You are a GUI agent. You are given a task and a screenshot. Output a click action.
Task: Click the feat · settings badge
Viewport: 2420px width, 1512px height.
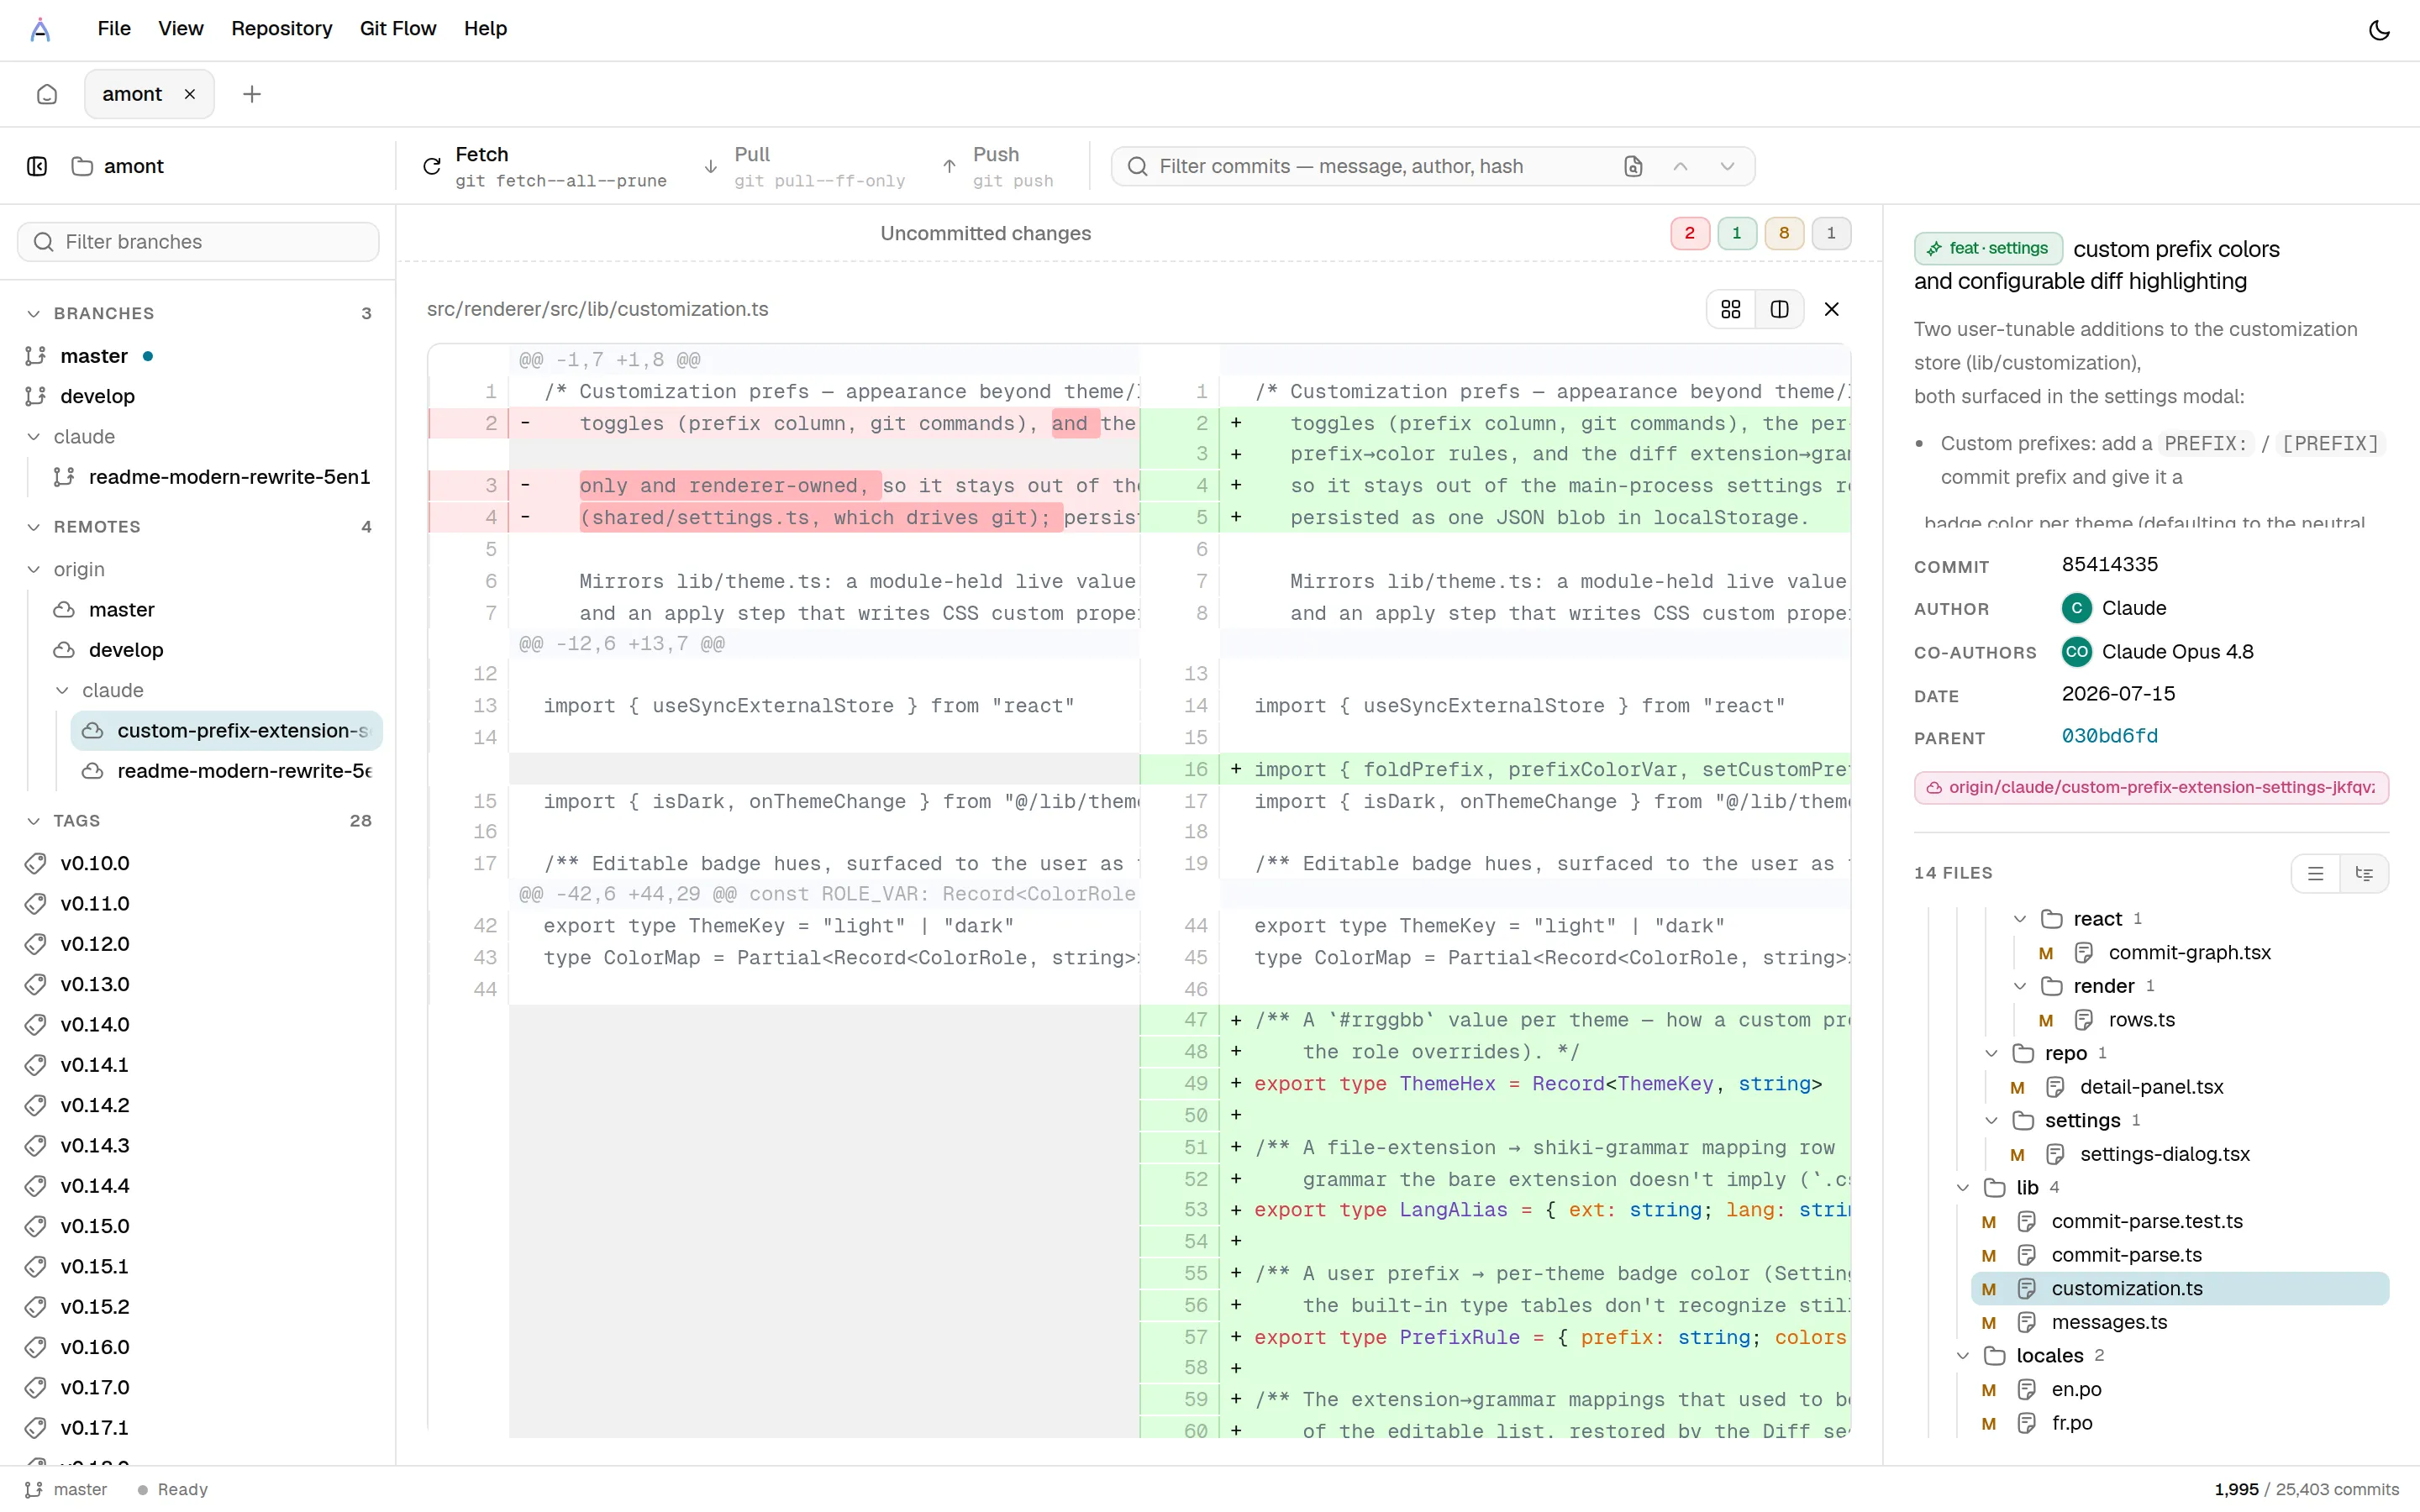(1988, 248)
